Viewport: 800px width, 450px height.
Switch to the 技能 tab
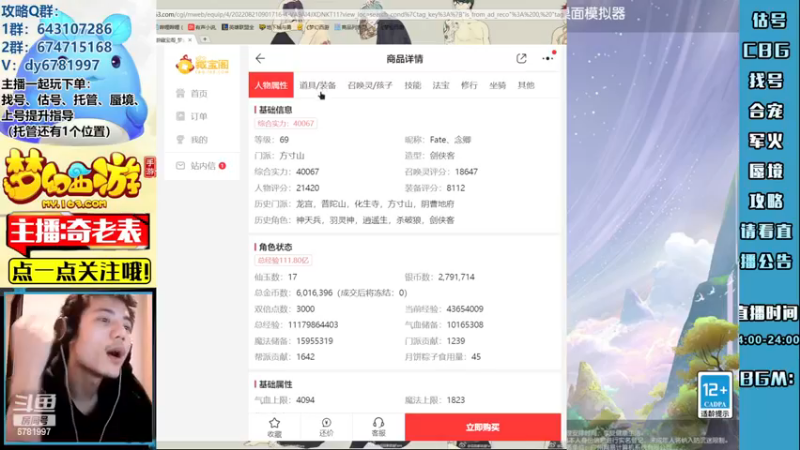pos(413,85)
